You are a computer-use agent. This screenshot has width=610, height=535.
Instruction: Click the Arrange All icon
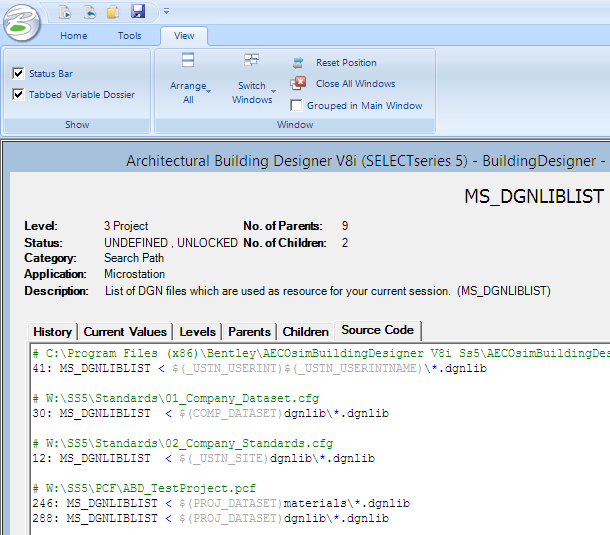[x=188, y=60]
